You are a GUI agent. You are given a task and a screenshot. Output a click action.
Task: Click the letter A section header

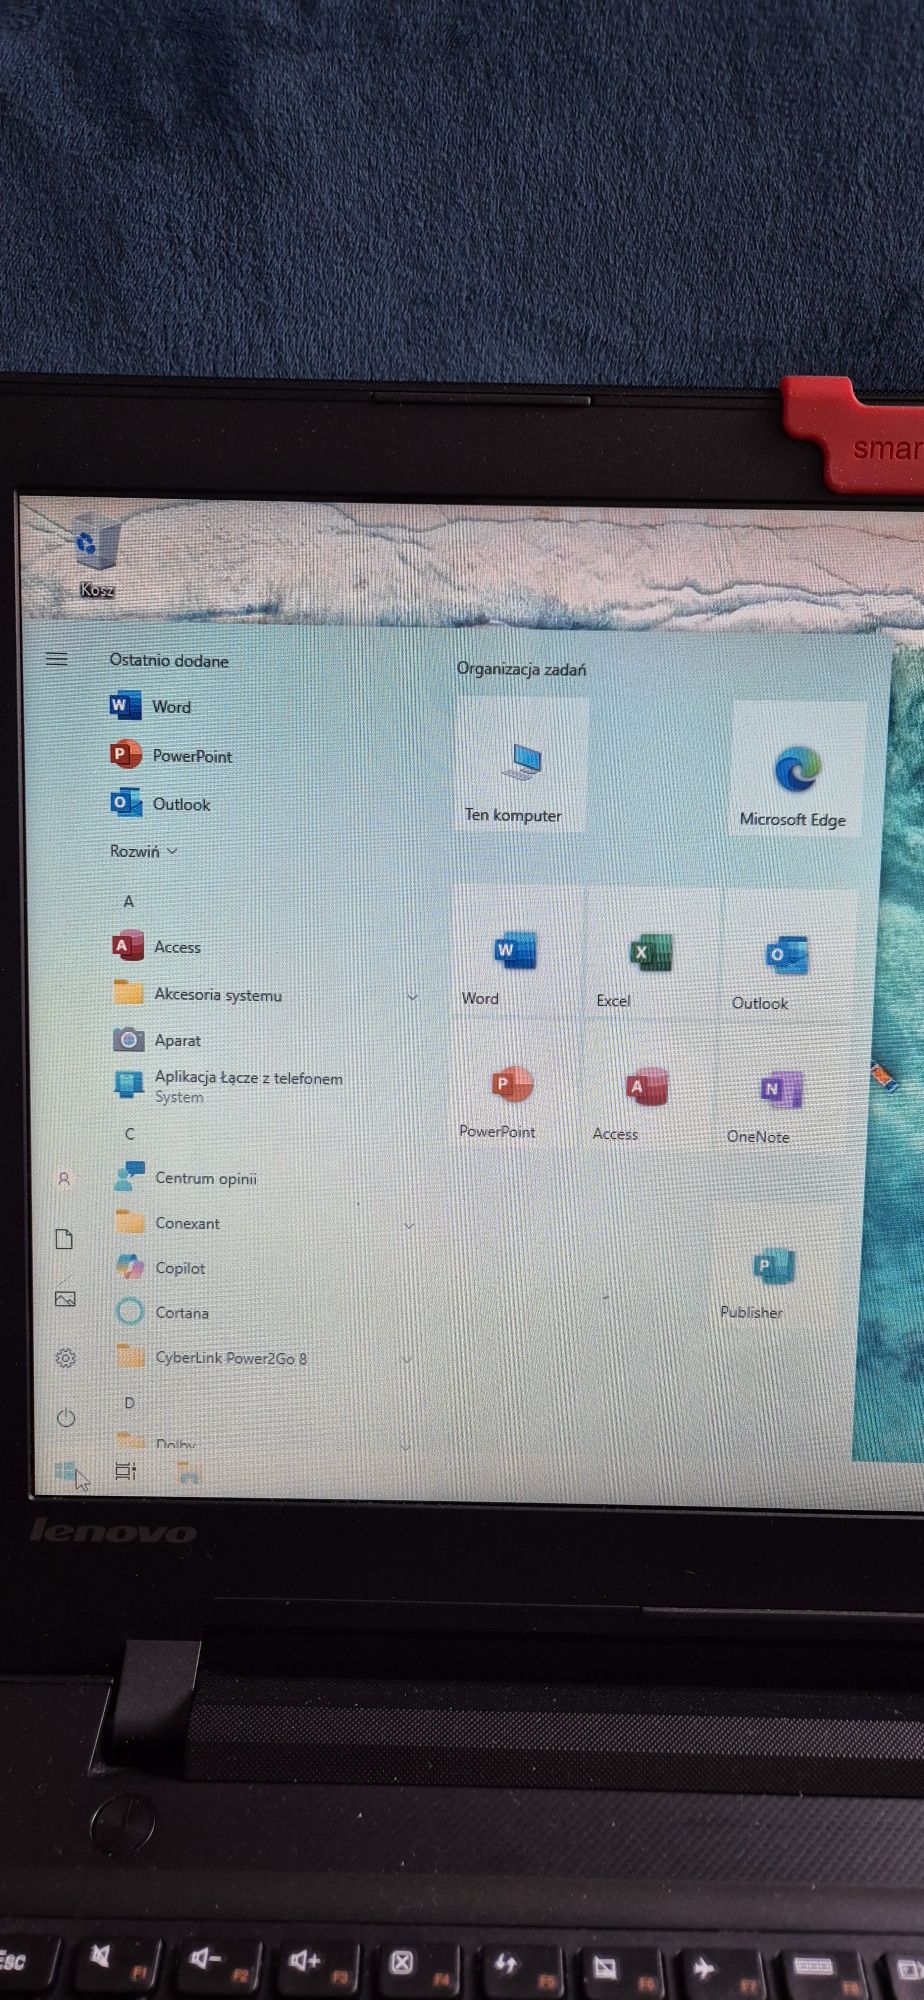point(128,901)
